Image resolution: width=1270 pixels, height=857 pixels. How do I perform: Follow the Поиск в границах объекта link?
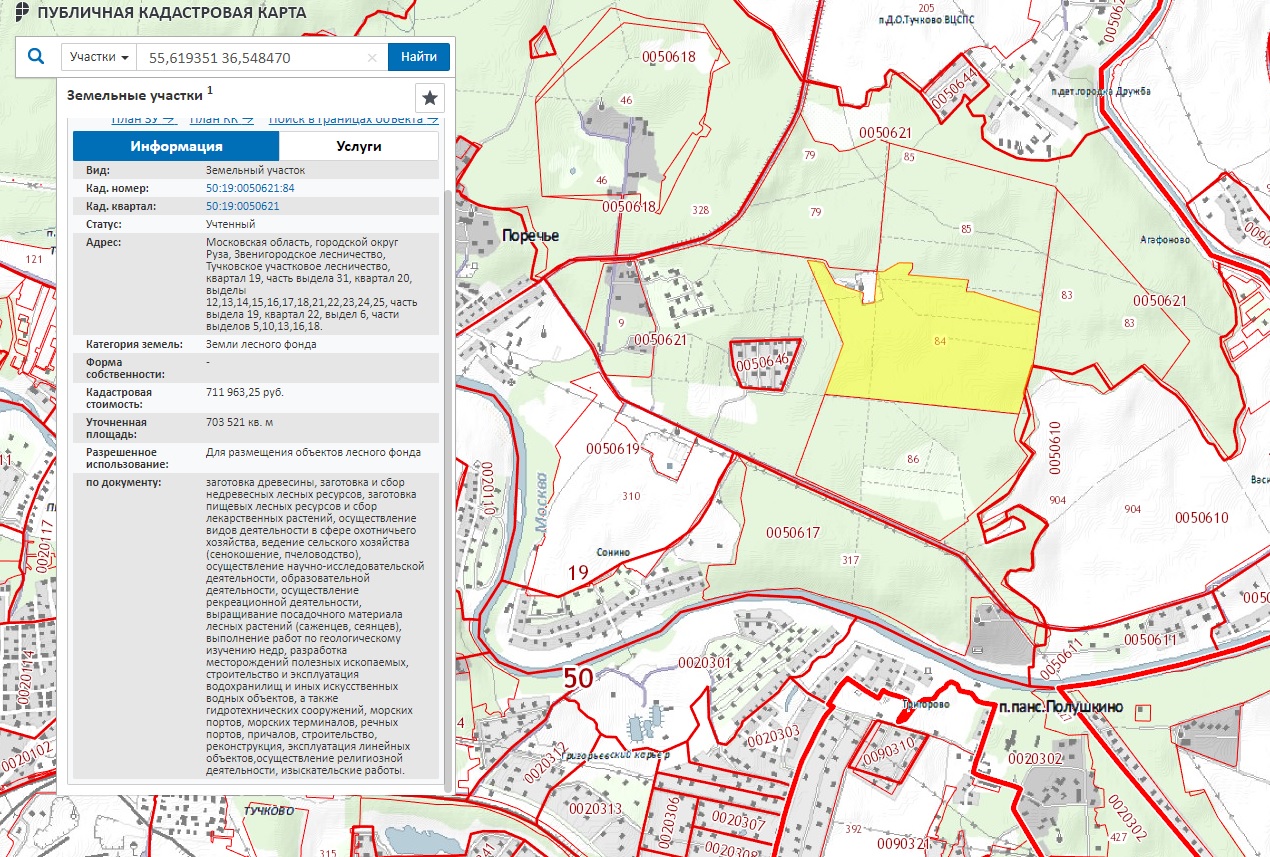(353, 120)
